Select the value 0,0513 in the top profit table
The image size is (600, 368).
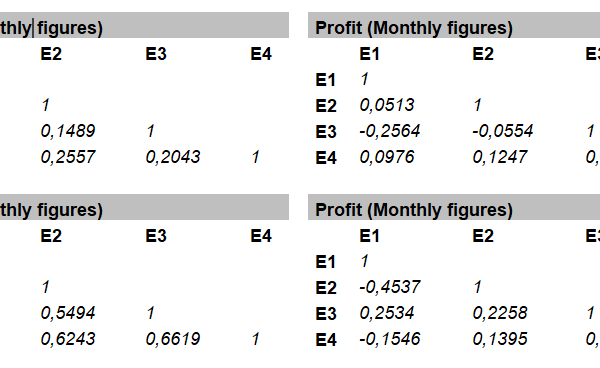387,105
